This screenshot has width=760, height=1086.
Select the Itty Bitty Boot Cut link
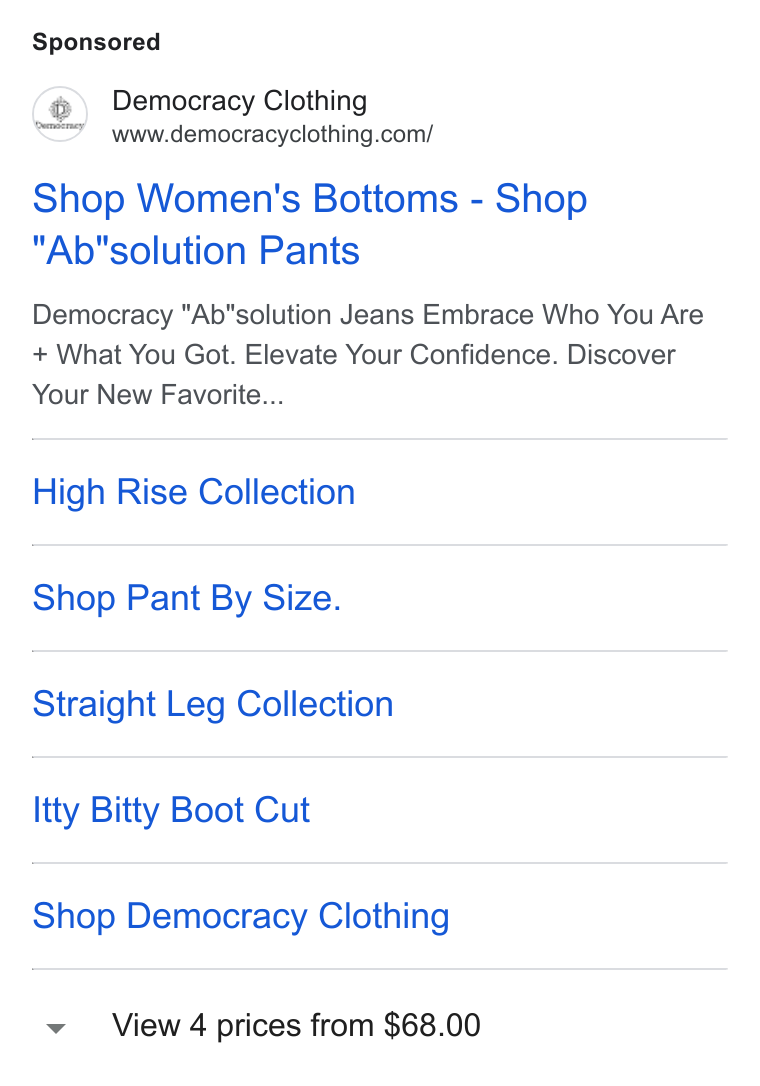click(x=171, y=810)
